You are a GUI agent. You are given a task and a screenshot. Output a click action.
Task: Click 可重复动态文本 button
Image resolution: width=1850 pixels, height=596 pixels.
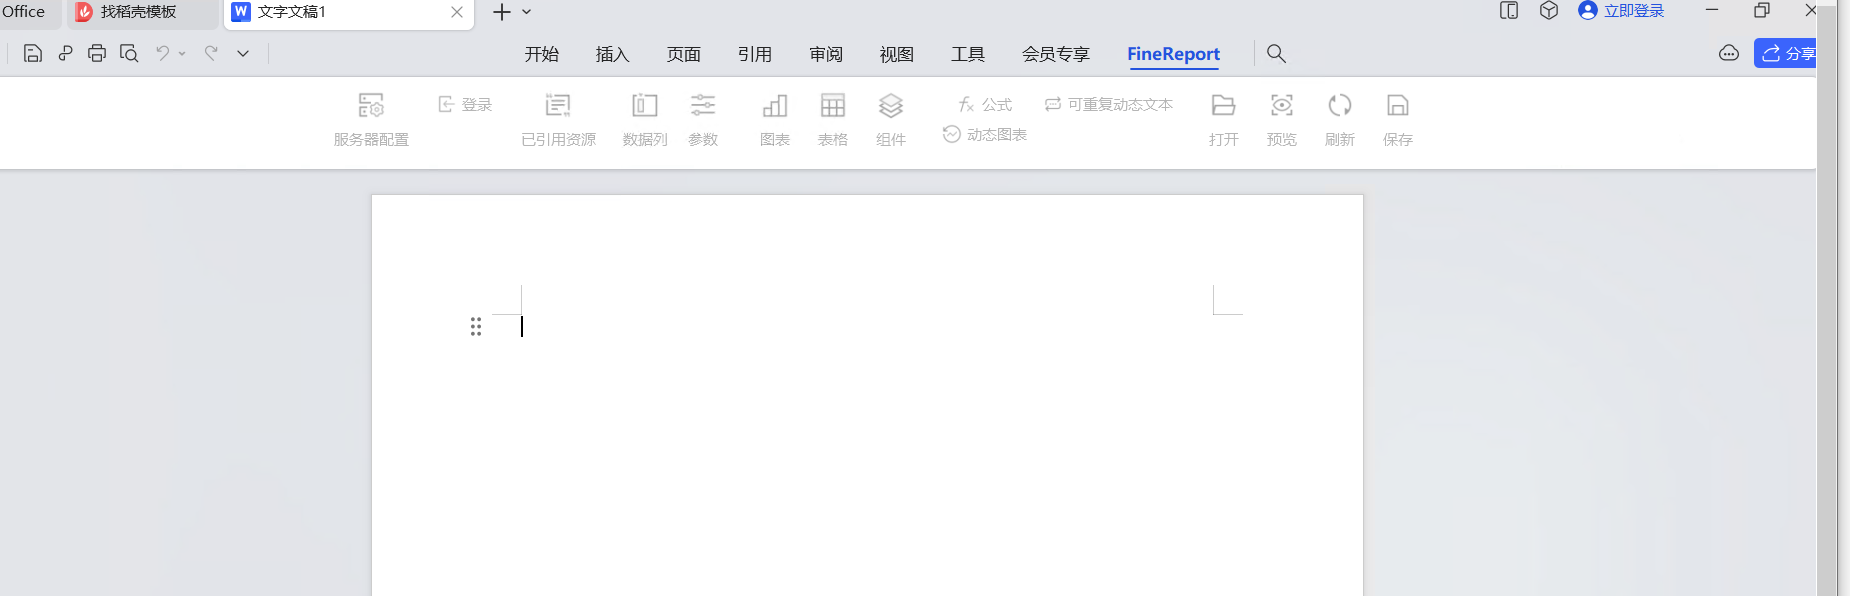(1109, 104)
